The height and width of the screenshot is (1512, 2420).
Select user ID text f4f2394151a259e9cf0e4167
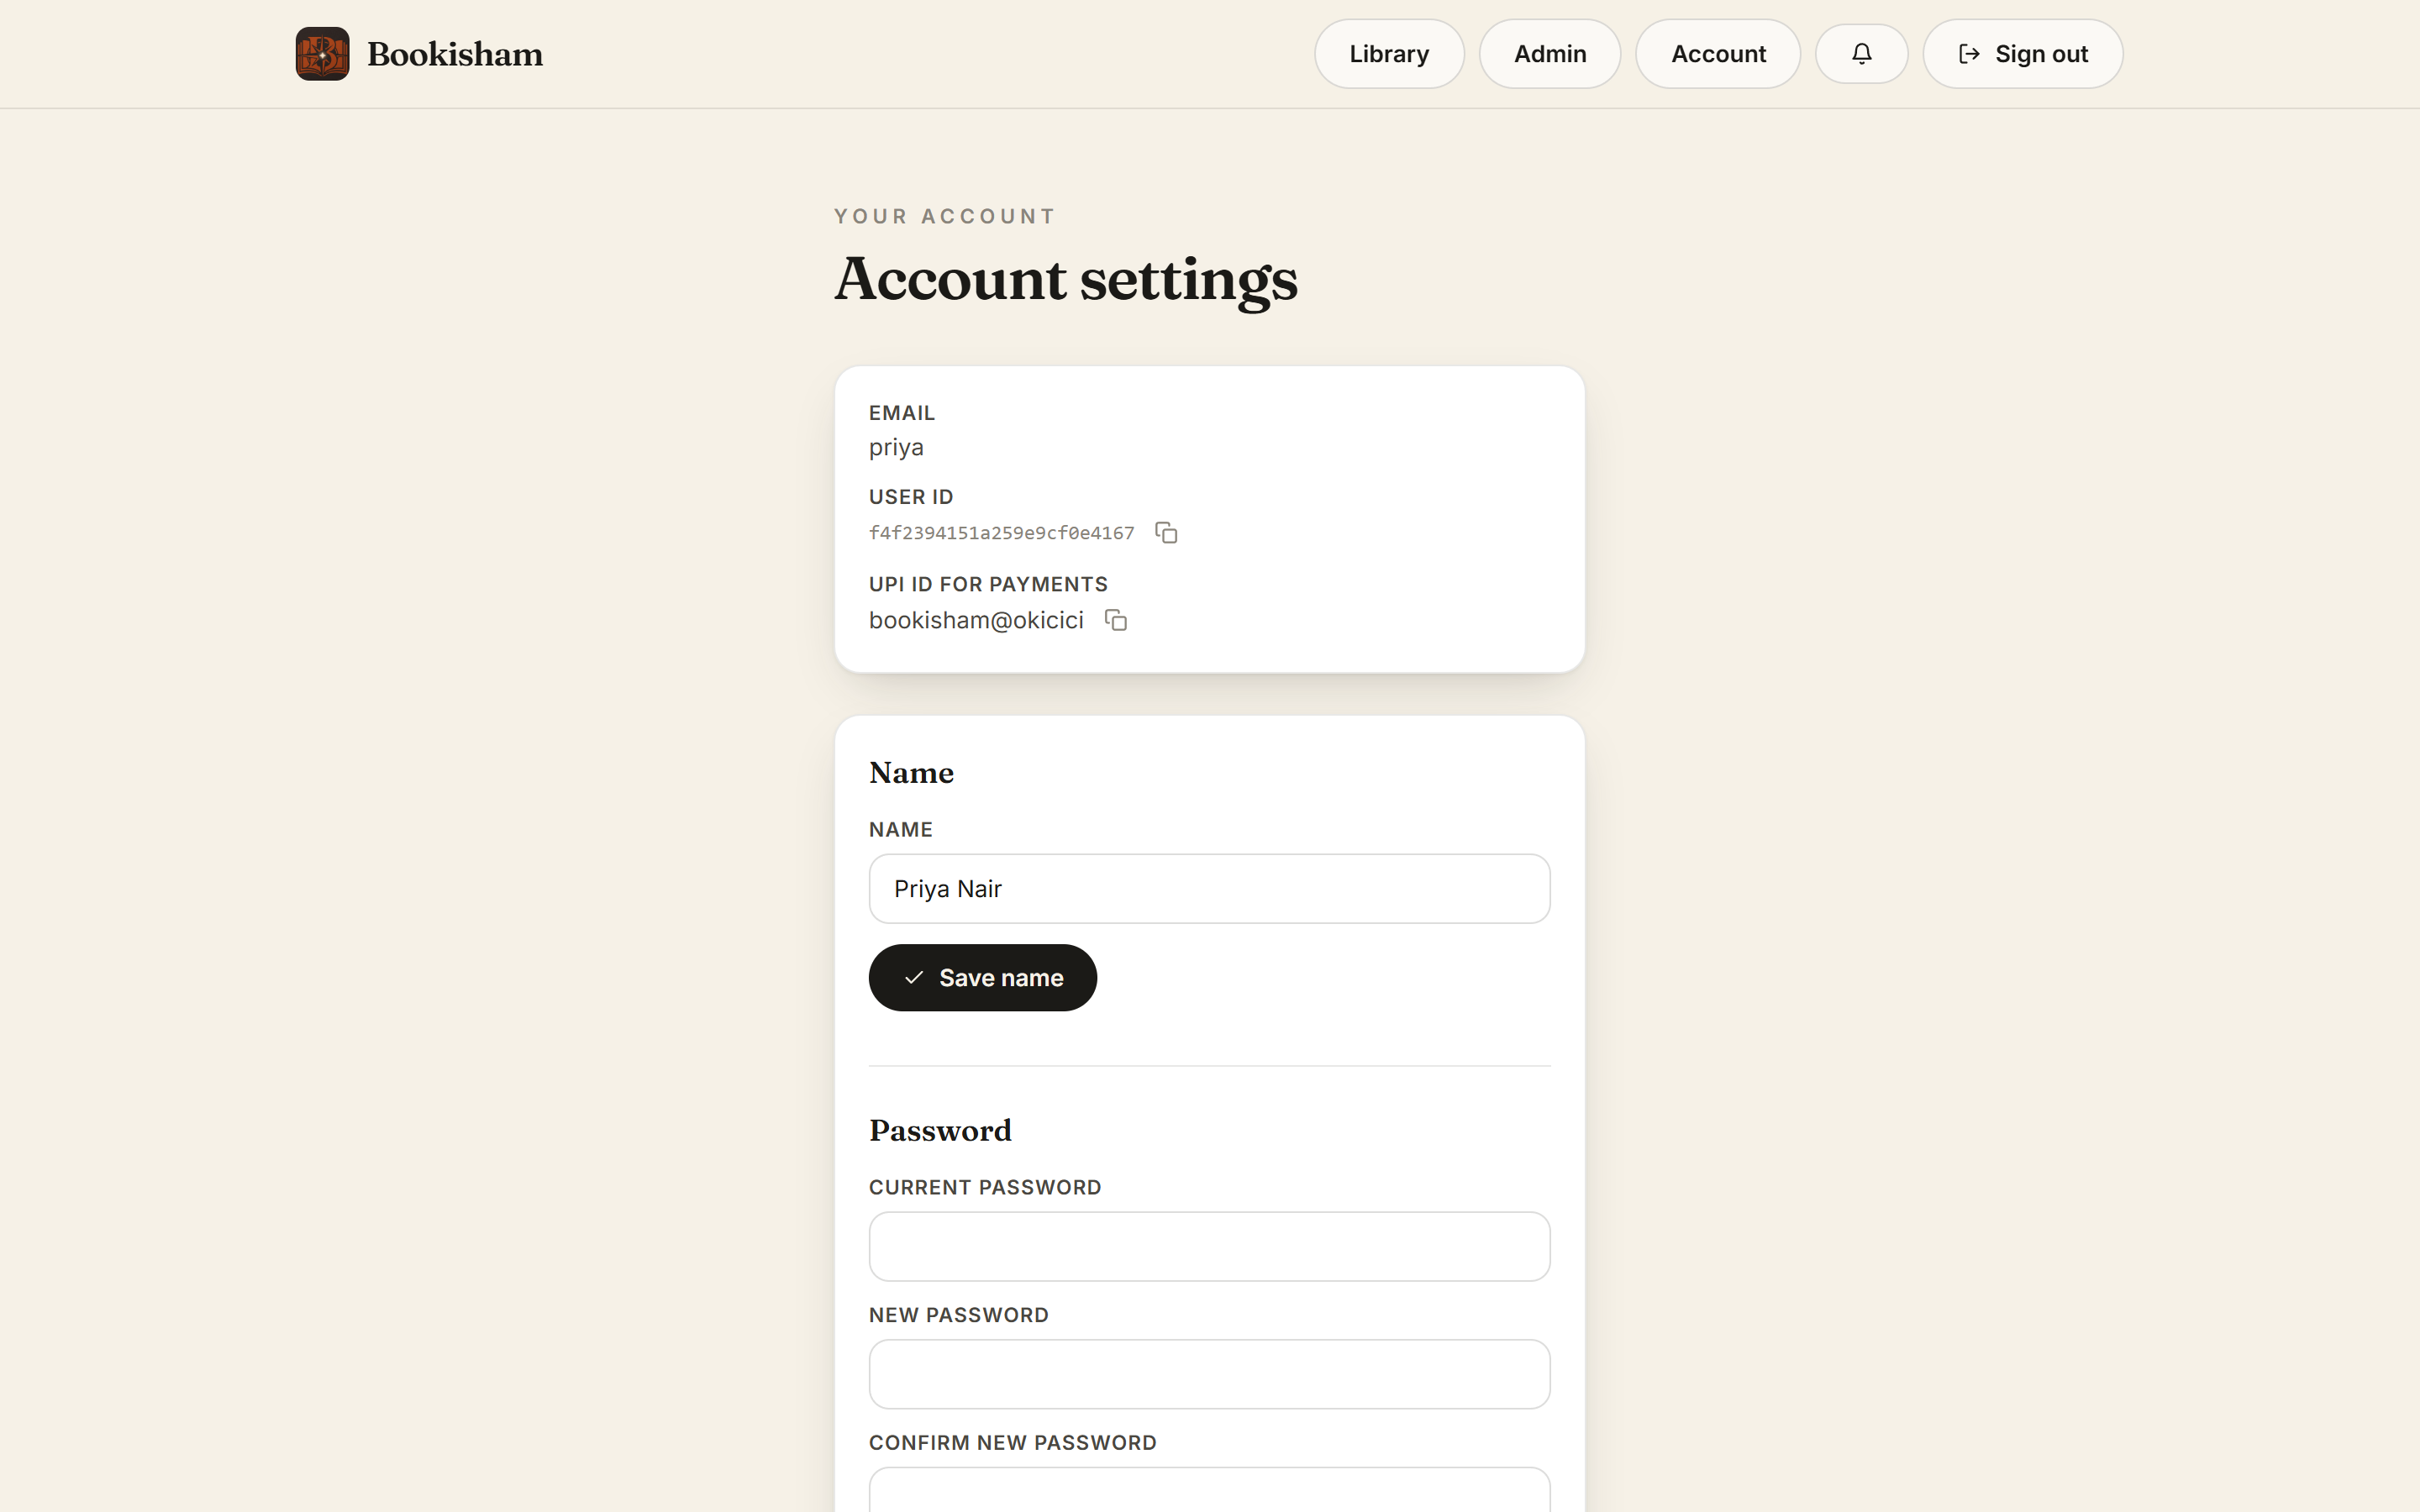point(1001,533)
